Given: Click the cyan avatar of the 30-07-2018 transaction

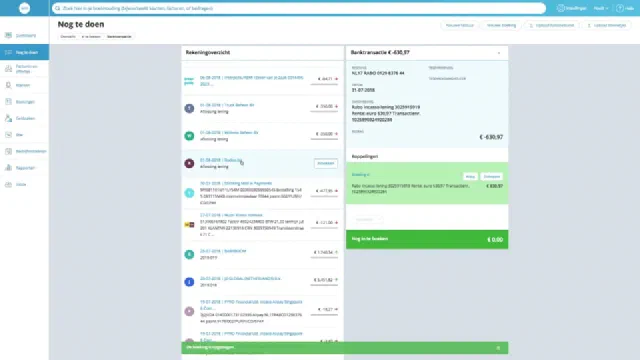Looking at the screenshot, I should click(189, 193).
